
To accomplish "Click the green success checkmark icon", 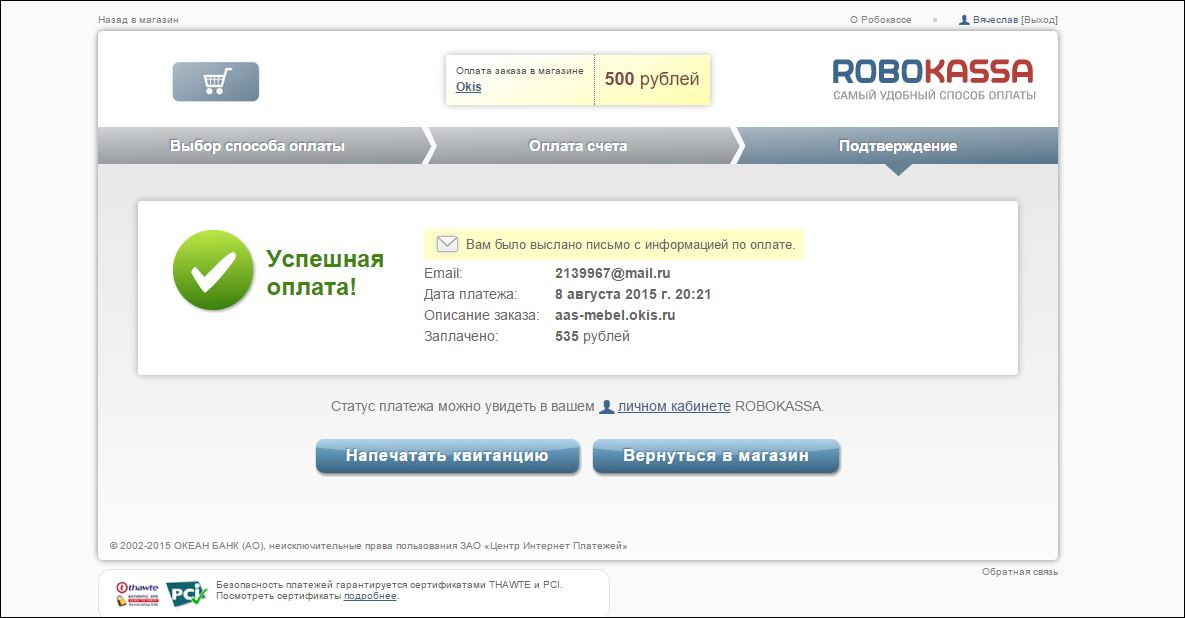I will [x=213, y=270].
